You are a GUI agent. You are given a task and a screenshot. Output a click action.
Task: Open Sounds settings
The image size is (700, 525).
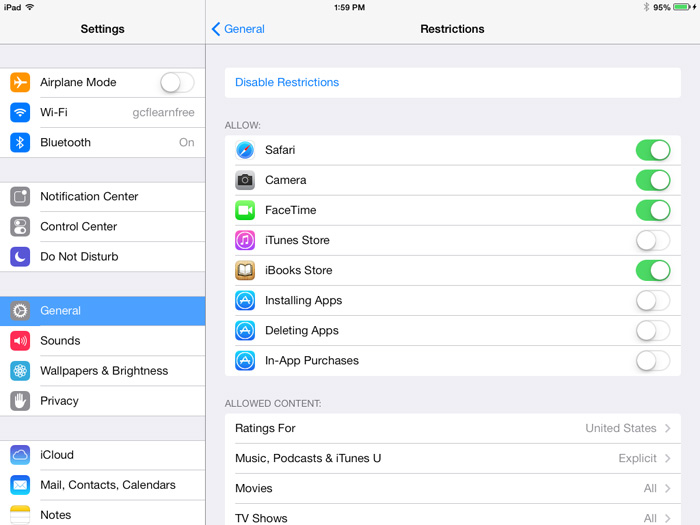click(x=102, y=341)
